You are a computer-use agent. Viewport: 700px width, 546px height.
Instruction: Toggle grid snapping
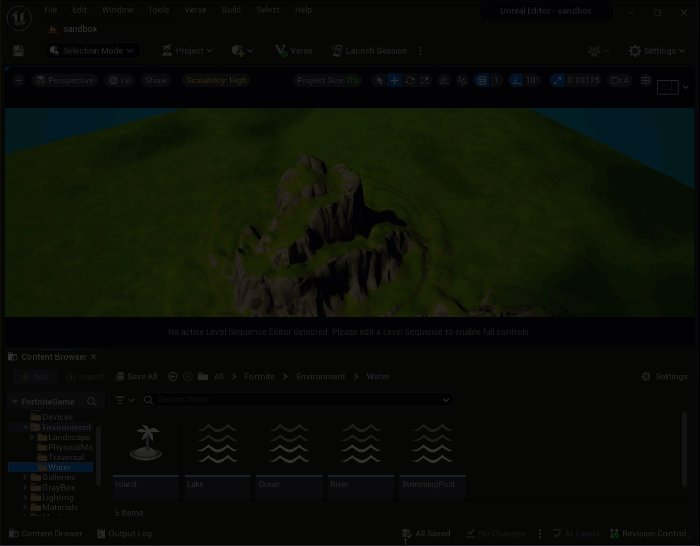481,80
